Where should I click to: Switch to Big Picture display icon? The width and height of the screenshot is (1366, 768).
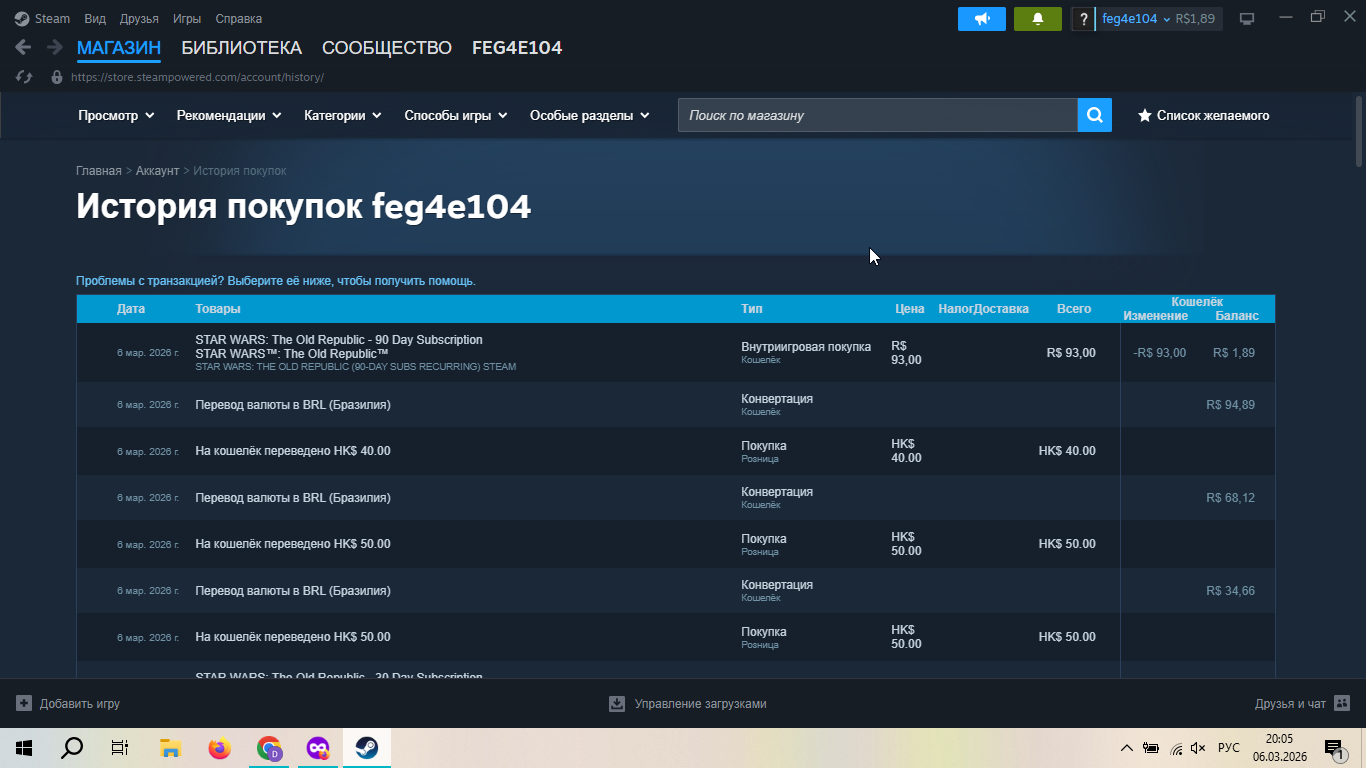[x=1247, y=19]
